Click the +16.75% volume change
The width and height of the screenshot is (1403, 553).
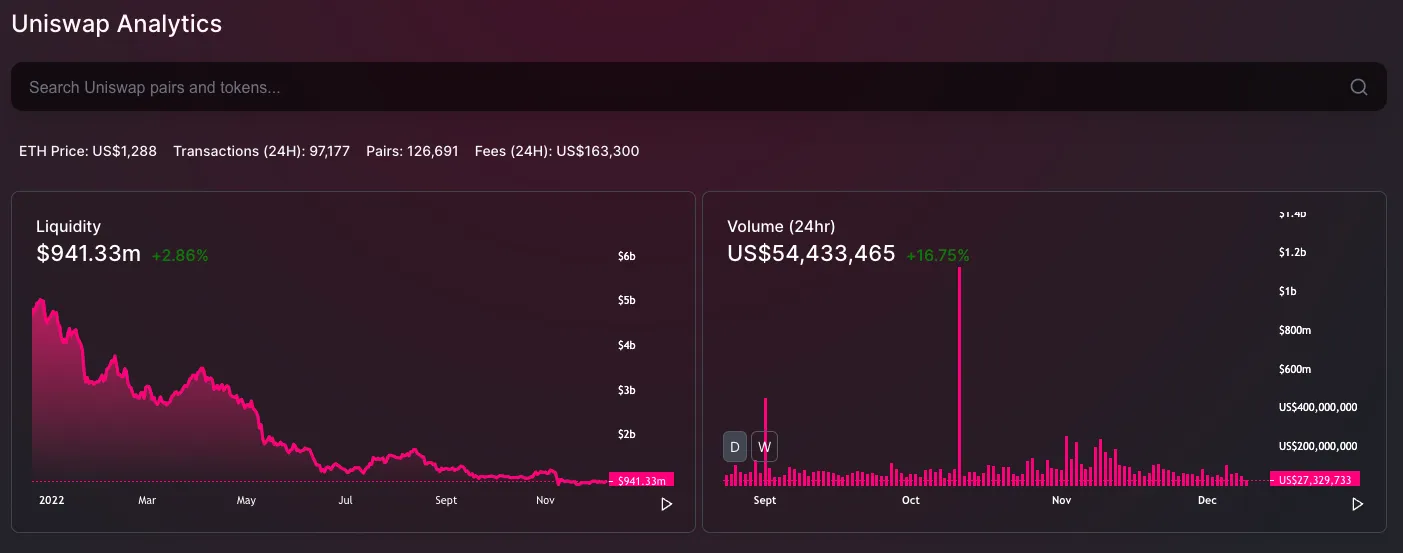coord(938,255)
